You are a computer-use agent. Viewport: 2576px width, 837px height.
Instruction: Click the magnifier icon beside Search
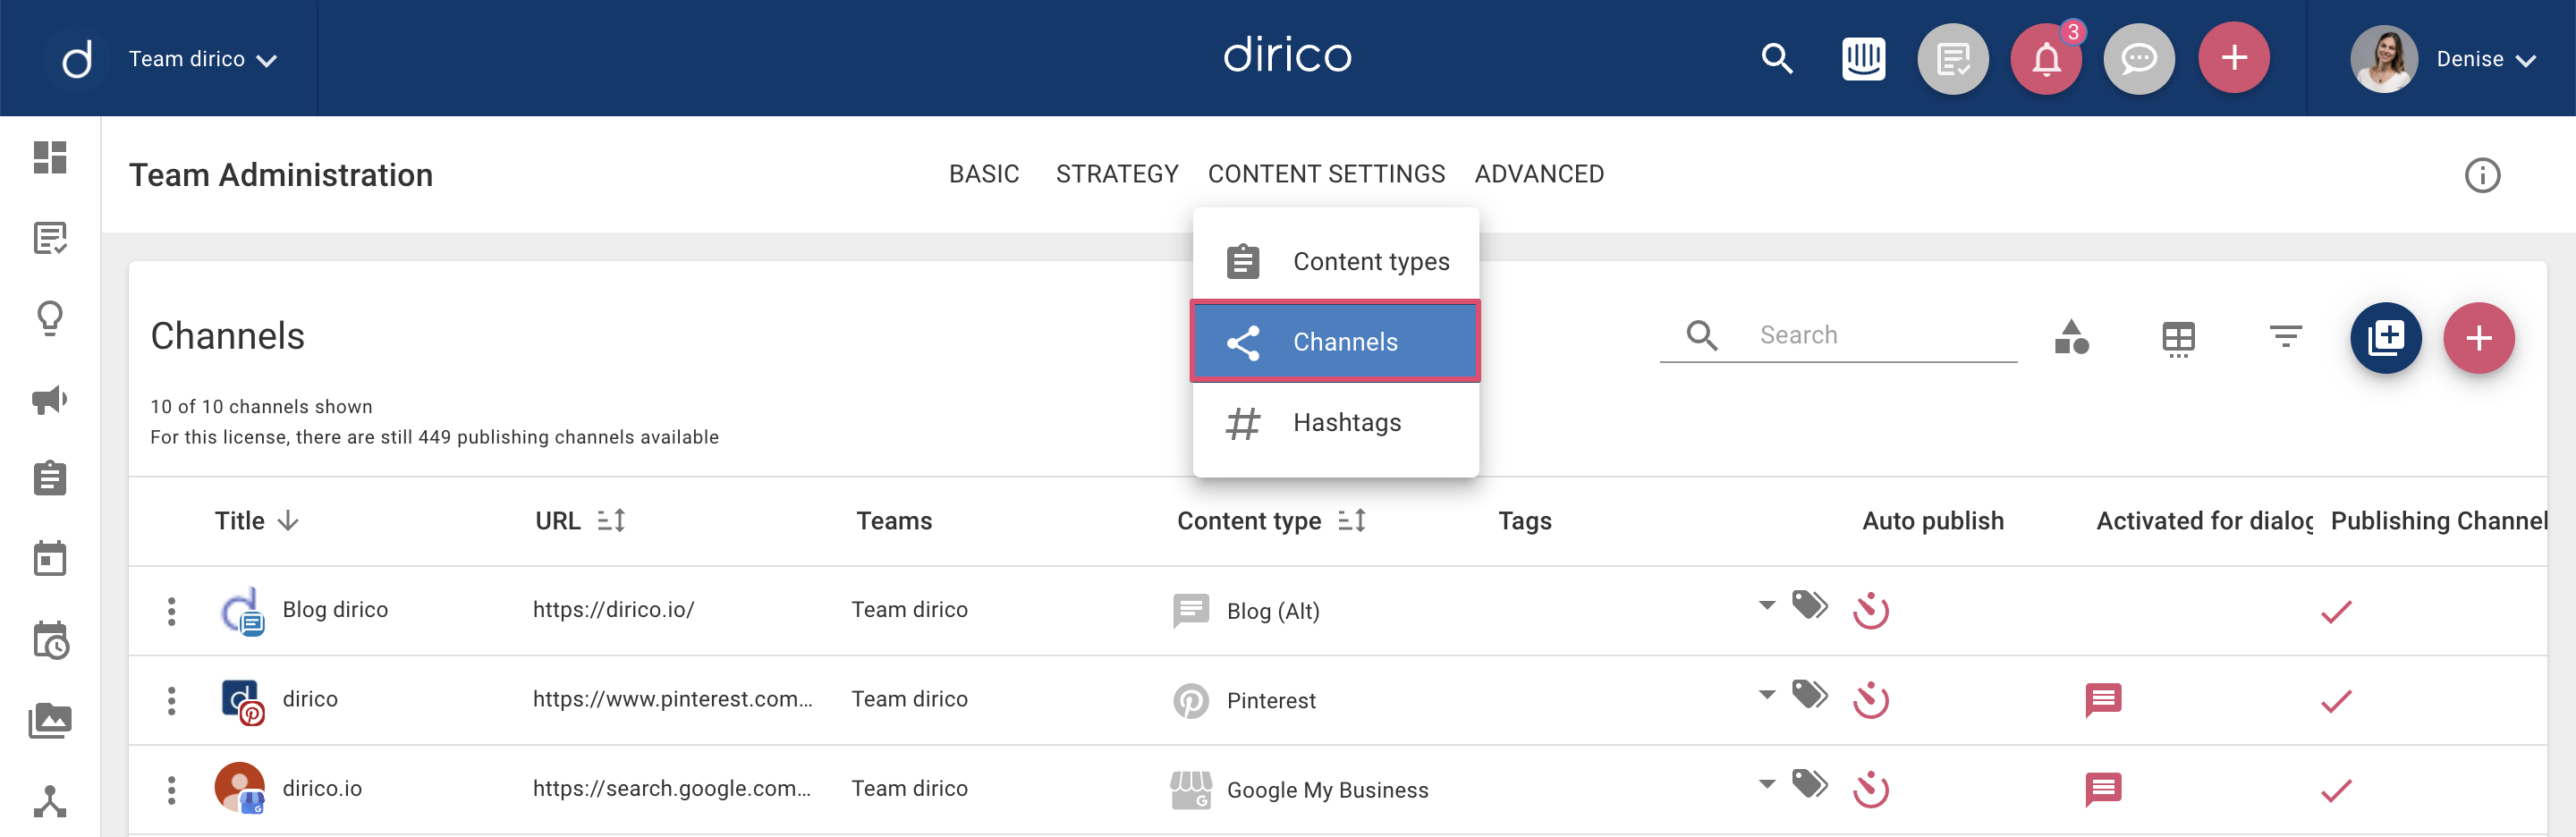click(x=1702, y=335)
